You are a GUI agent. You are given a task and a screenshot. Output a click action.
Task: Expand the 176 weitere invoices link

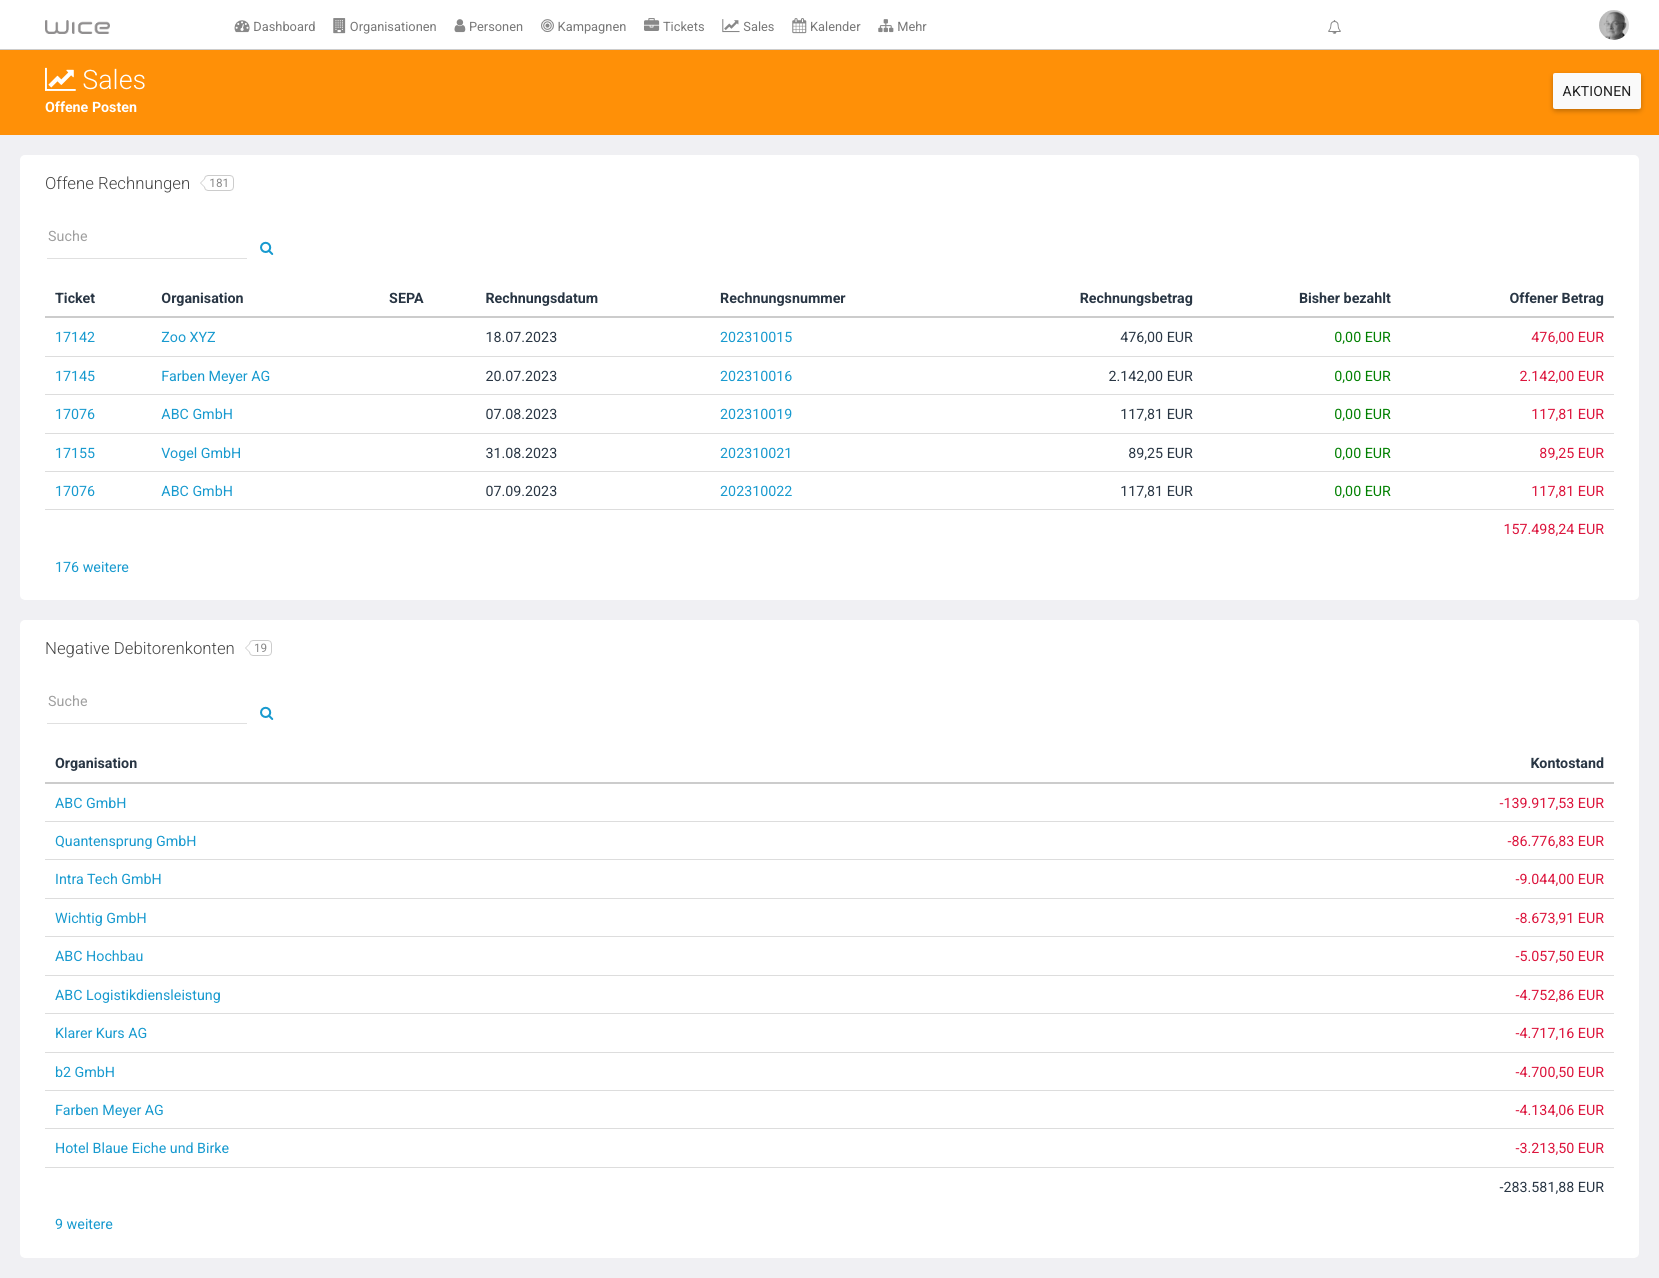point(92,567)
